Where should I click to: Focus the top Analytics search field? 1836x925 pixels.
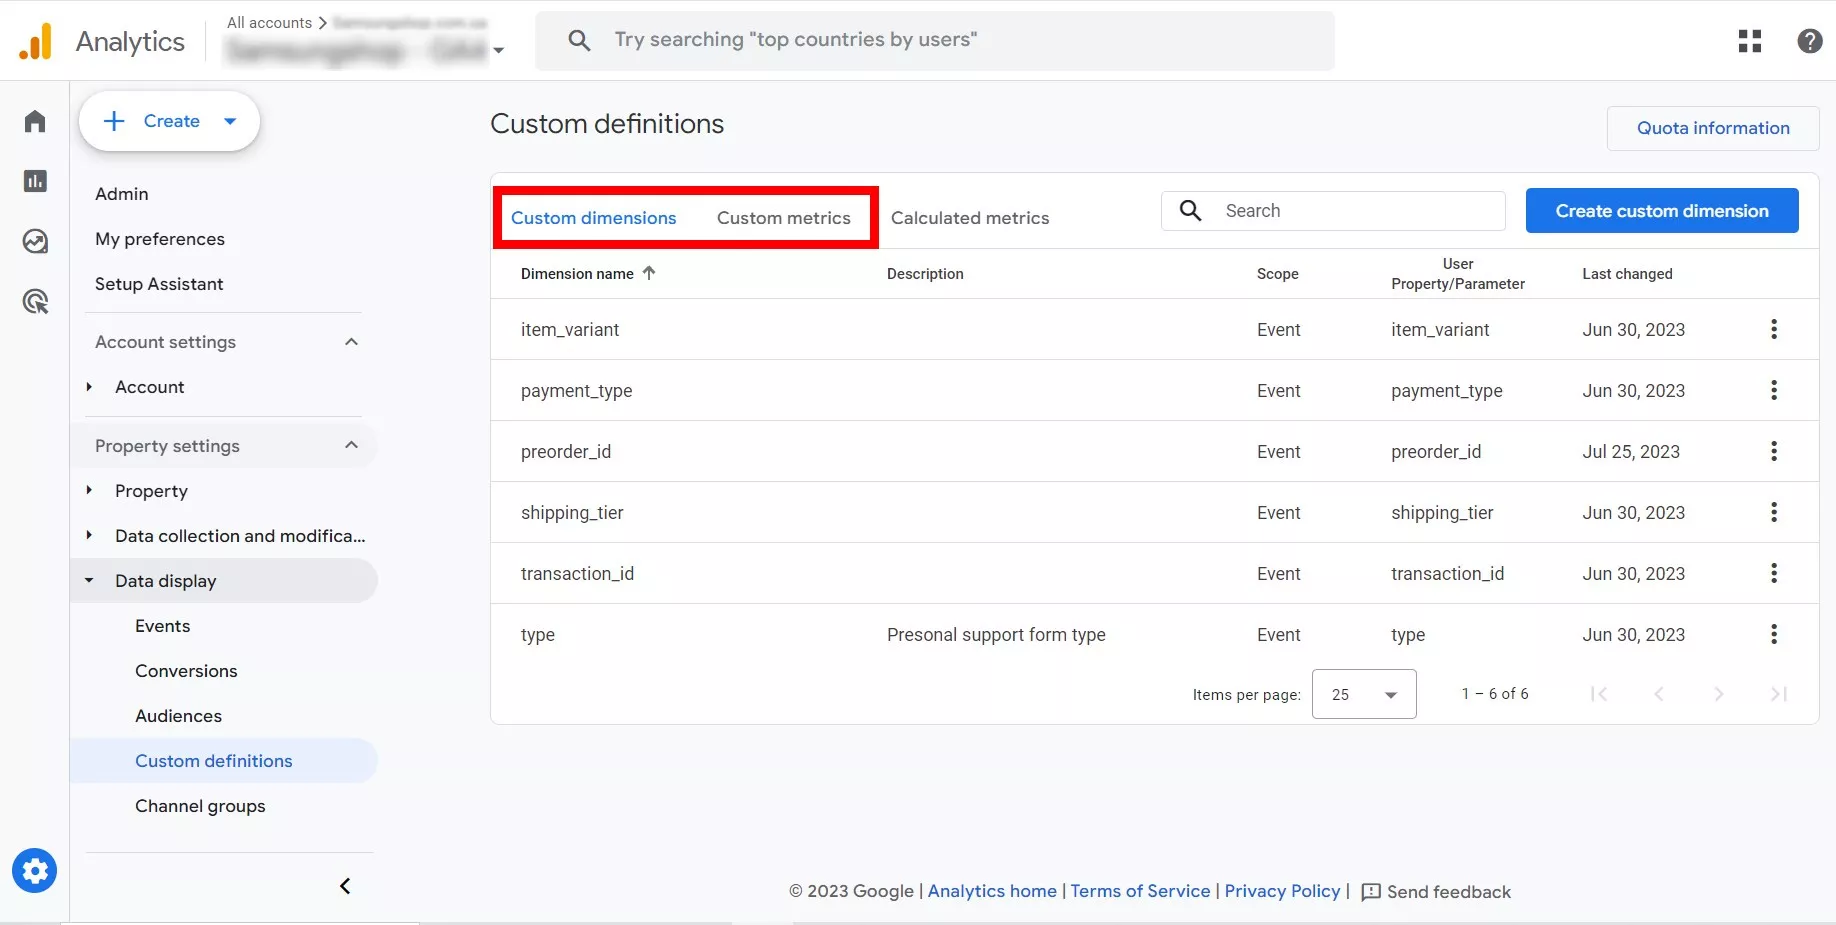click(x=935, y=40)
